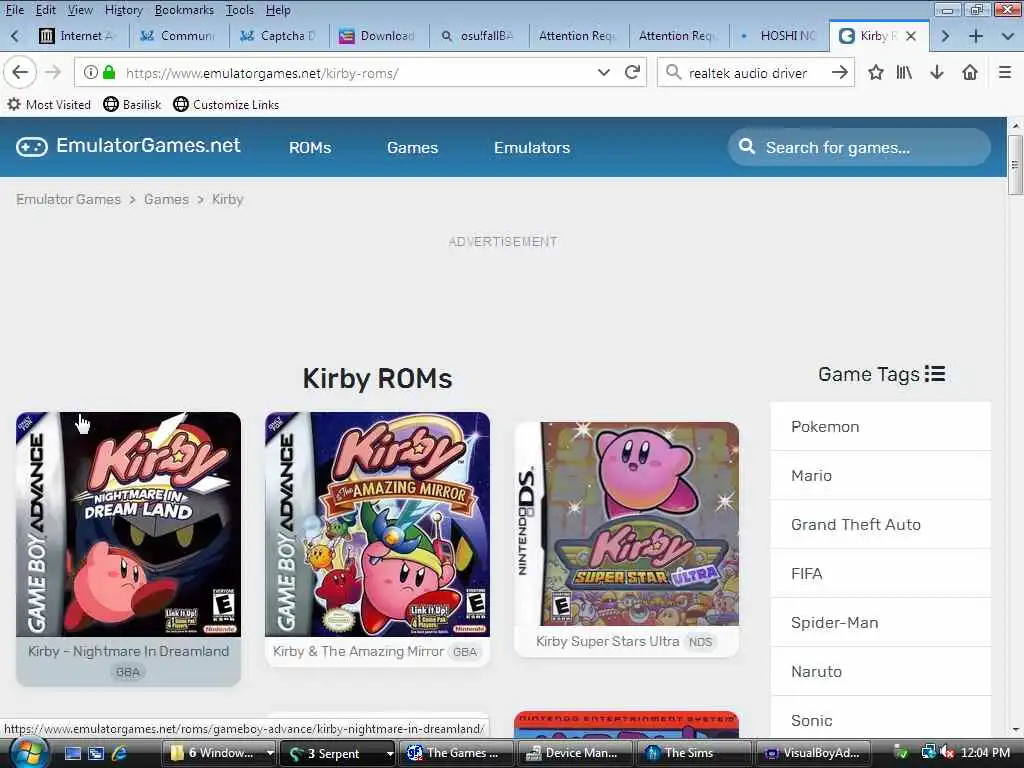1024x768 pixels.
Task: Switch to the HOSHI NO tab
Action: tap(779, 36)
